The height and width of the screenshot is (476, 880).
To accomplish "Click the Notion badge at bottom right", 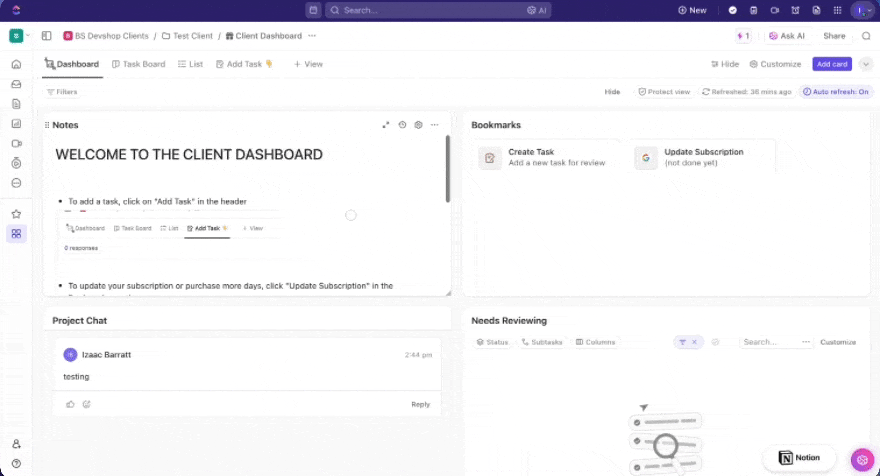I will click(799, 457).
